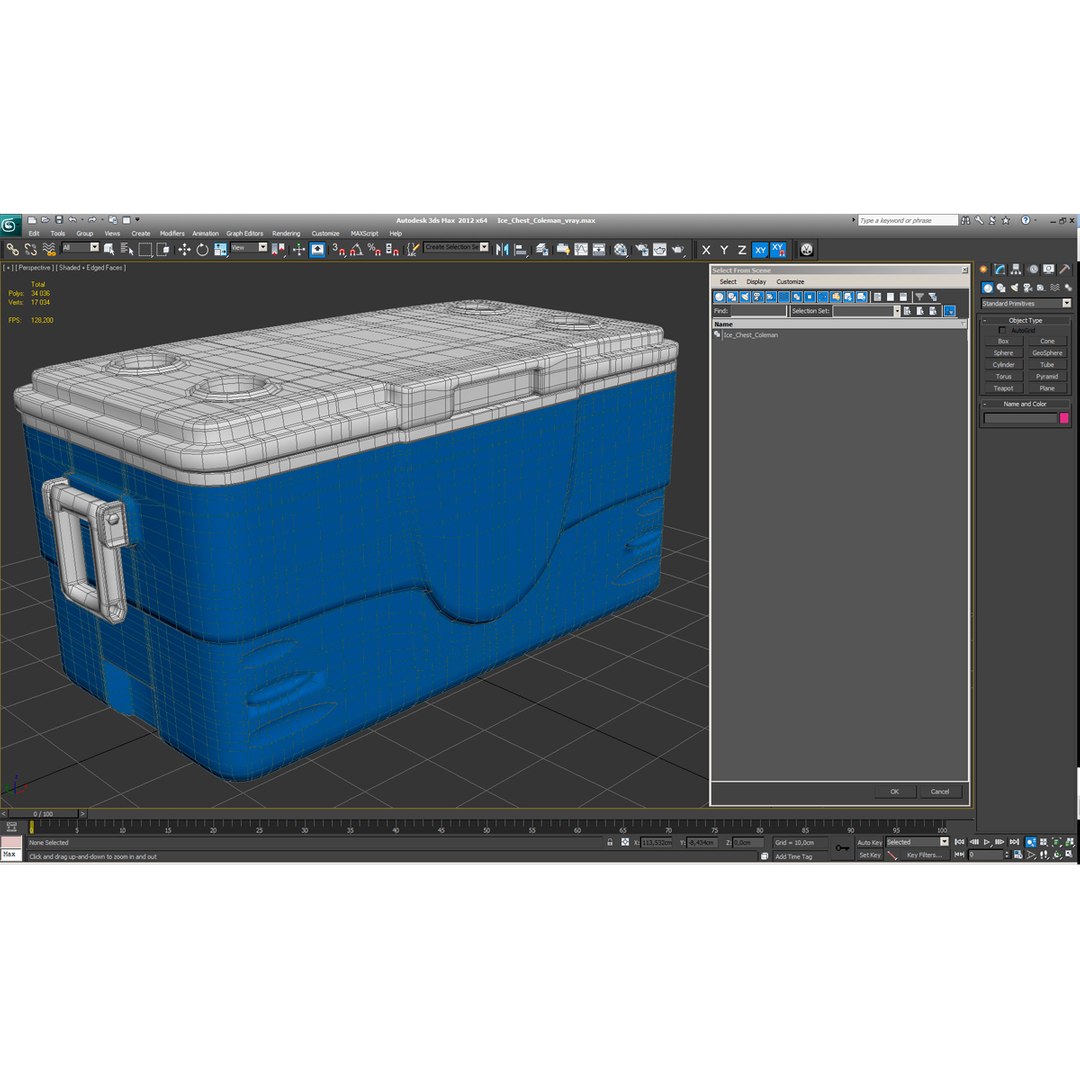This screenshot has height=1080, width=1080.
Task: Restrict transform to the Y axis
Action: click(724, 250)
